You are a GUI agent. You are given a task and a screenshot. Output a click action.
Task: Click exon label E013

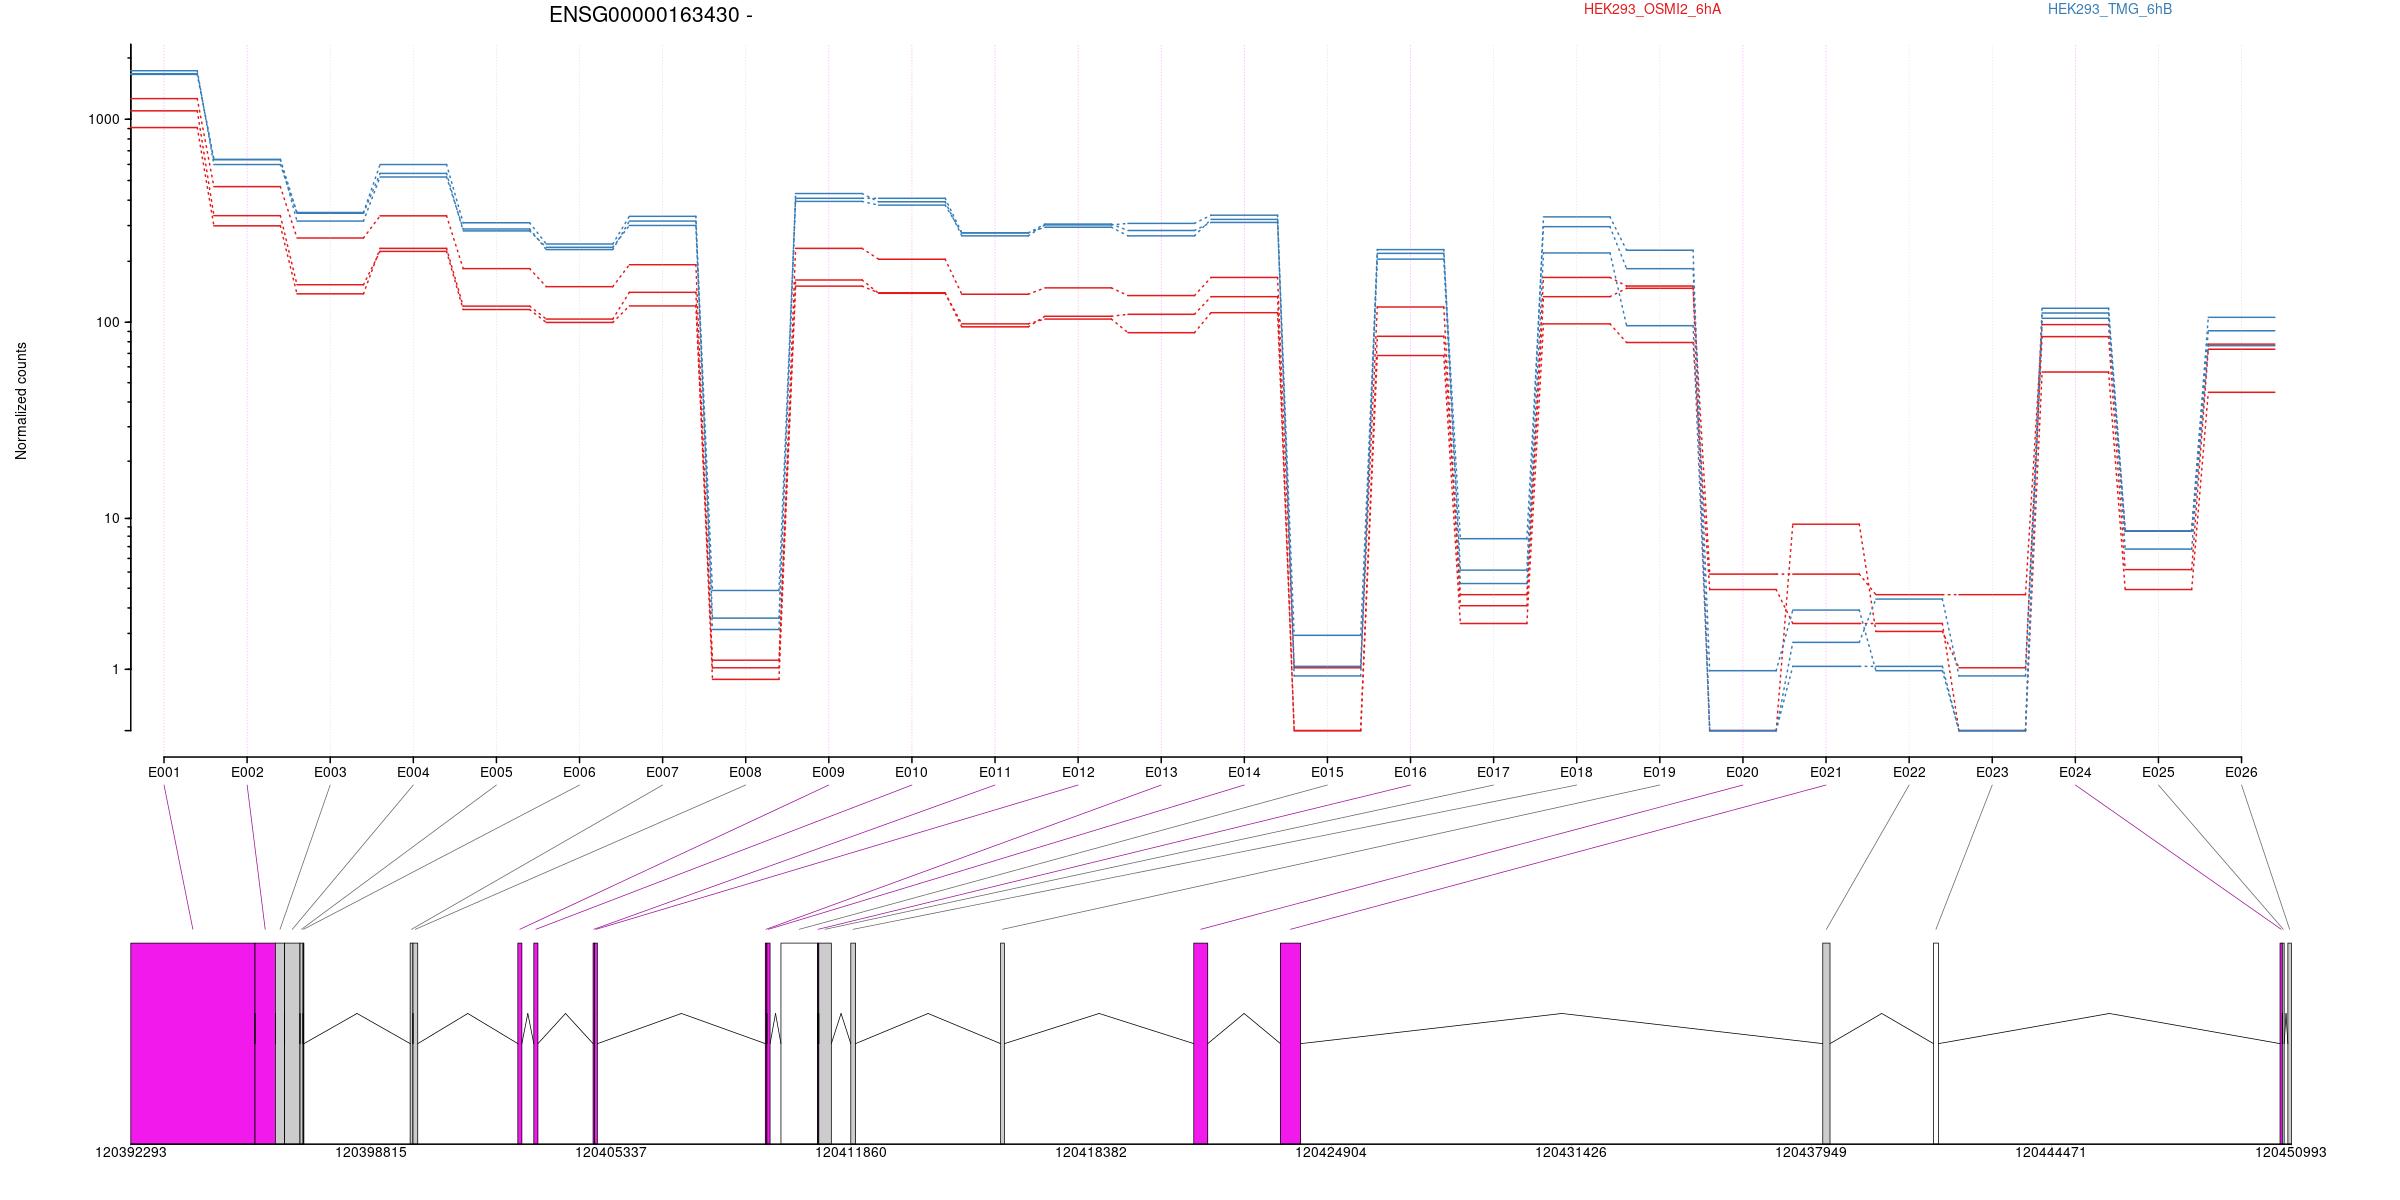(1161, 772)
